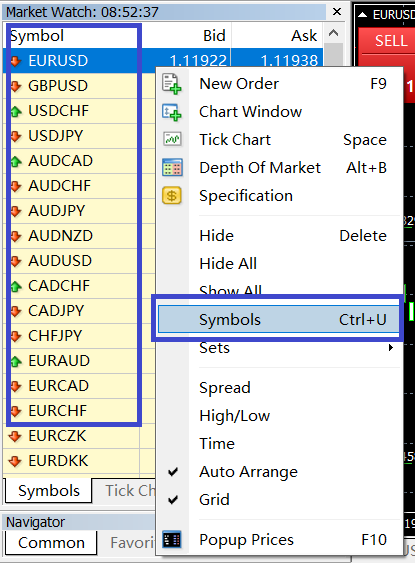Click the Navigator panel title
This screenshot has width=415, height=563.
(x=36, y=522)
